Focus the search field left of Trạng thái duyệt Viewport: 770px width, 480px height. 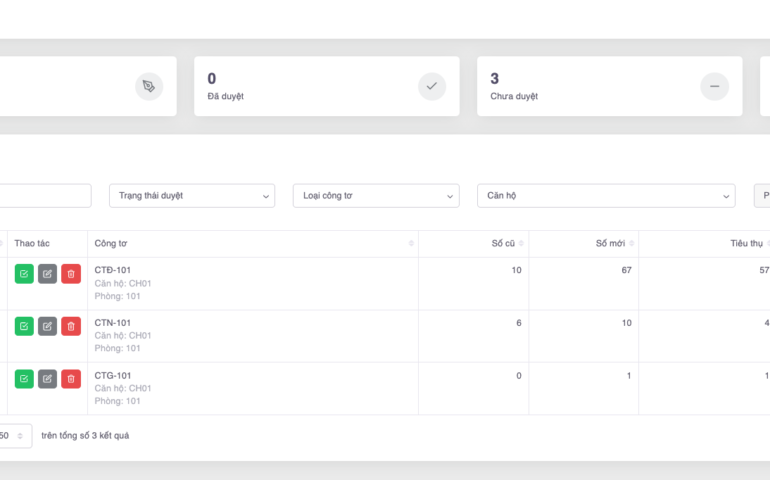point(45,196)
